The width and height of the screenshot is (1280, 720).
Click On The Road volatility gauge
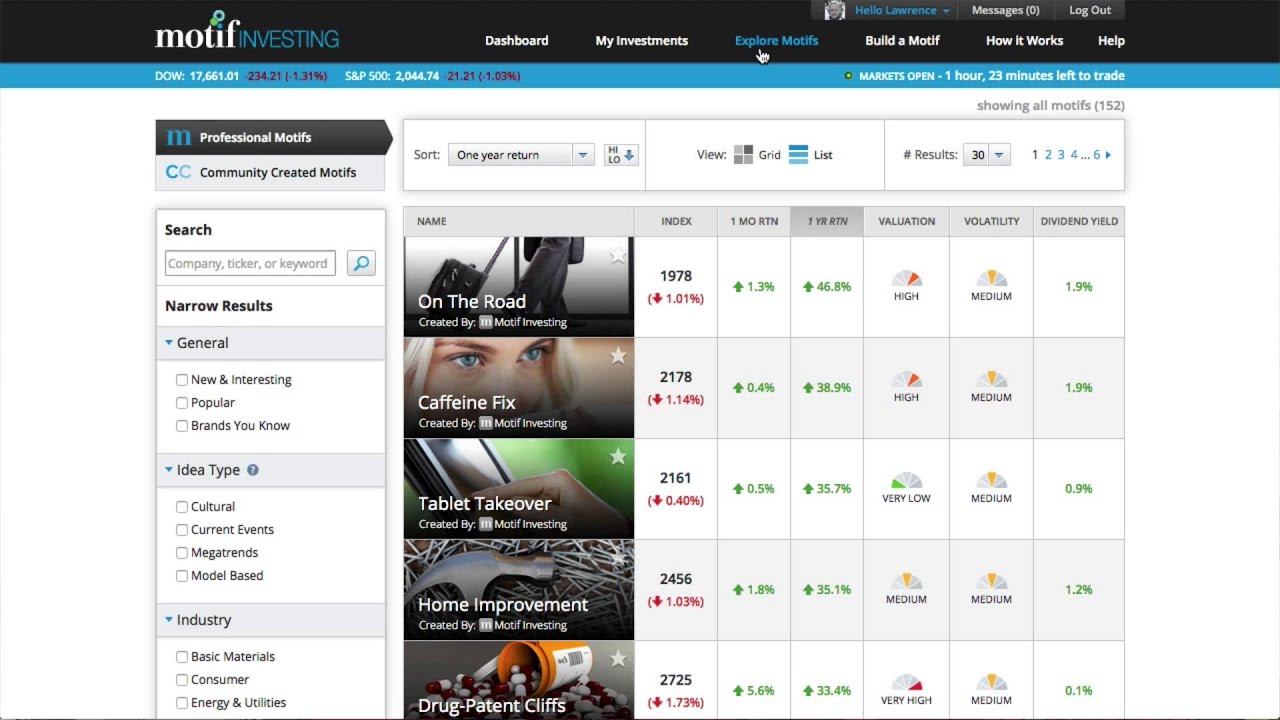click(991, 279)
